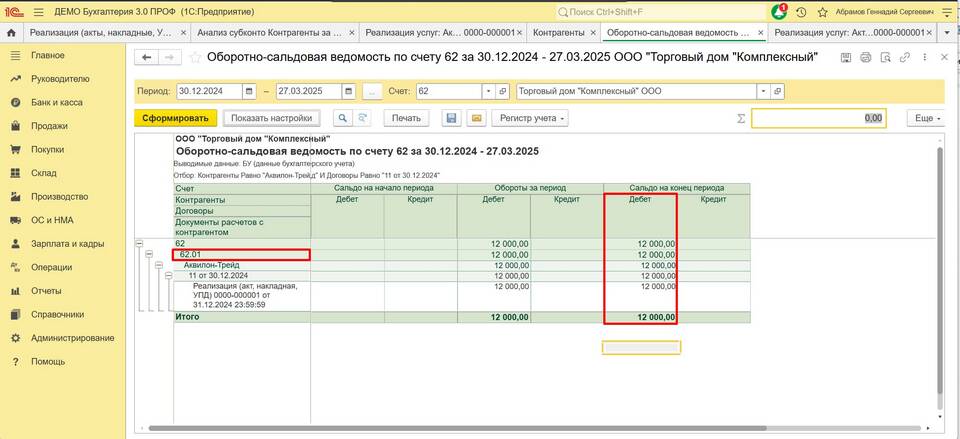Open Зарплата и кадры section
The image size is (960, 439).
coord(67,244)
